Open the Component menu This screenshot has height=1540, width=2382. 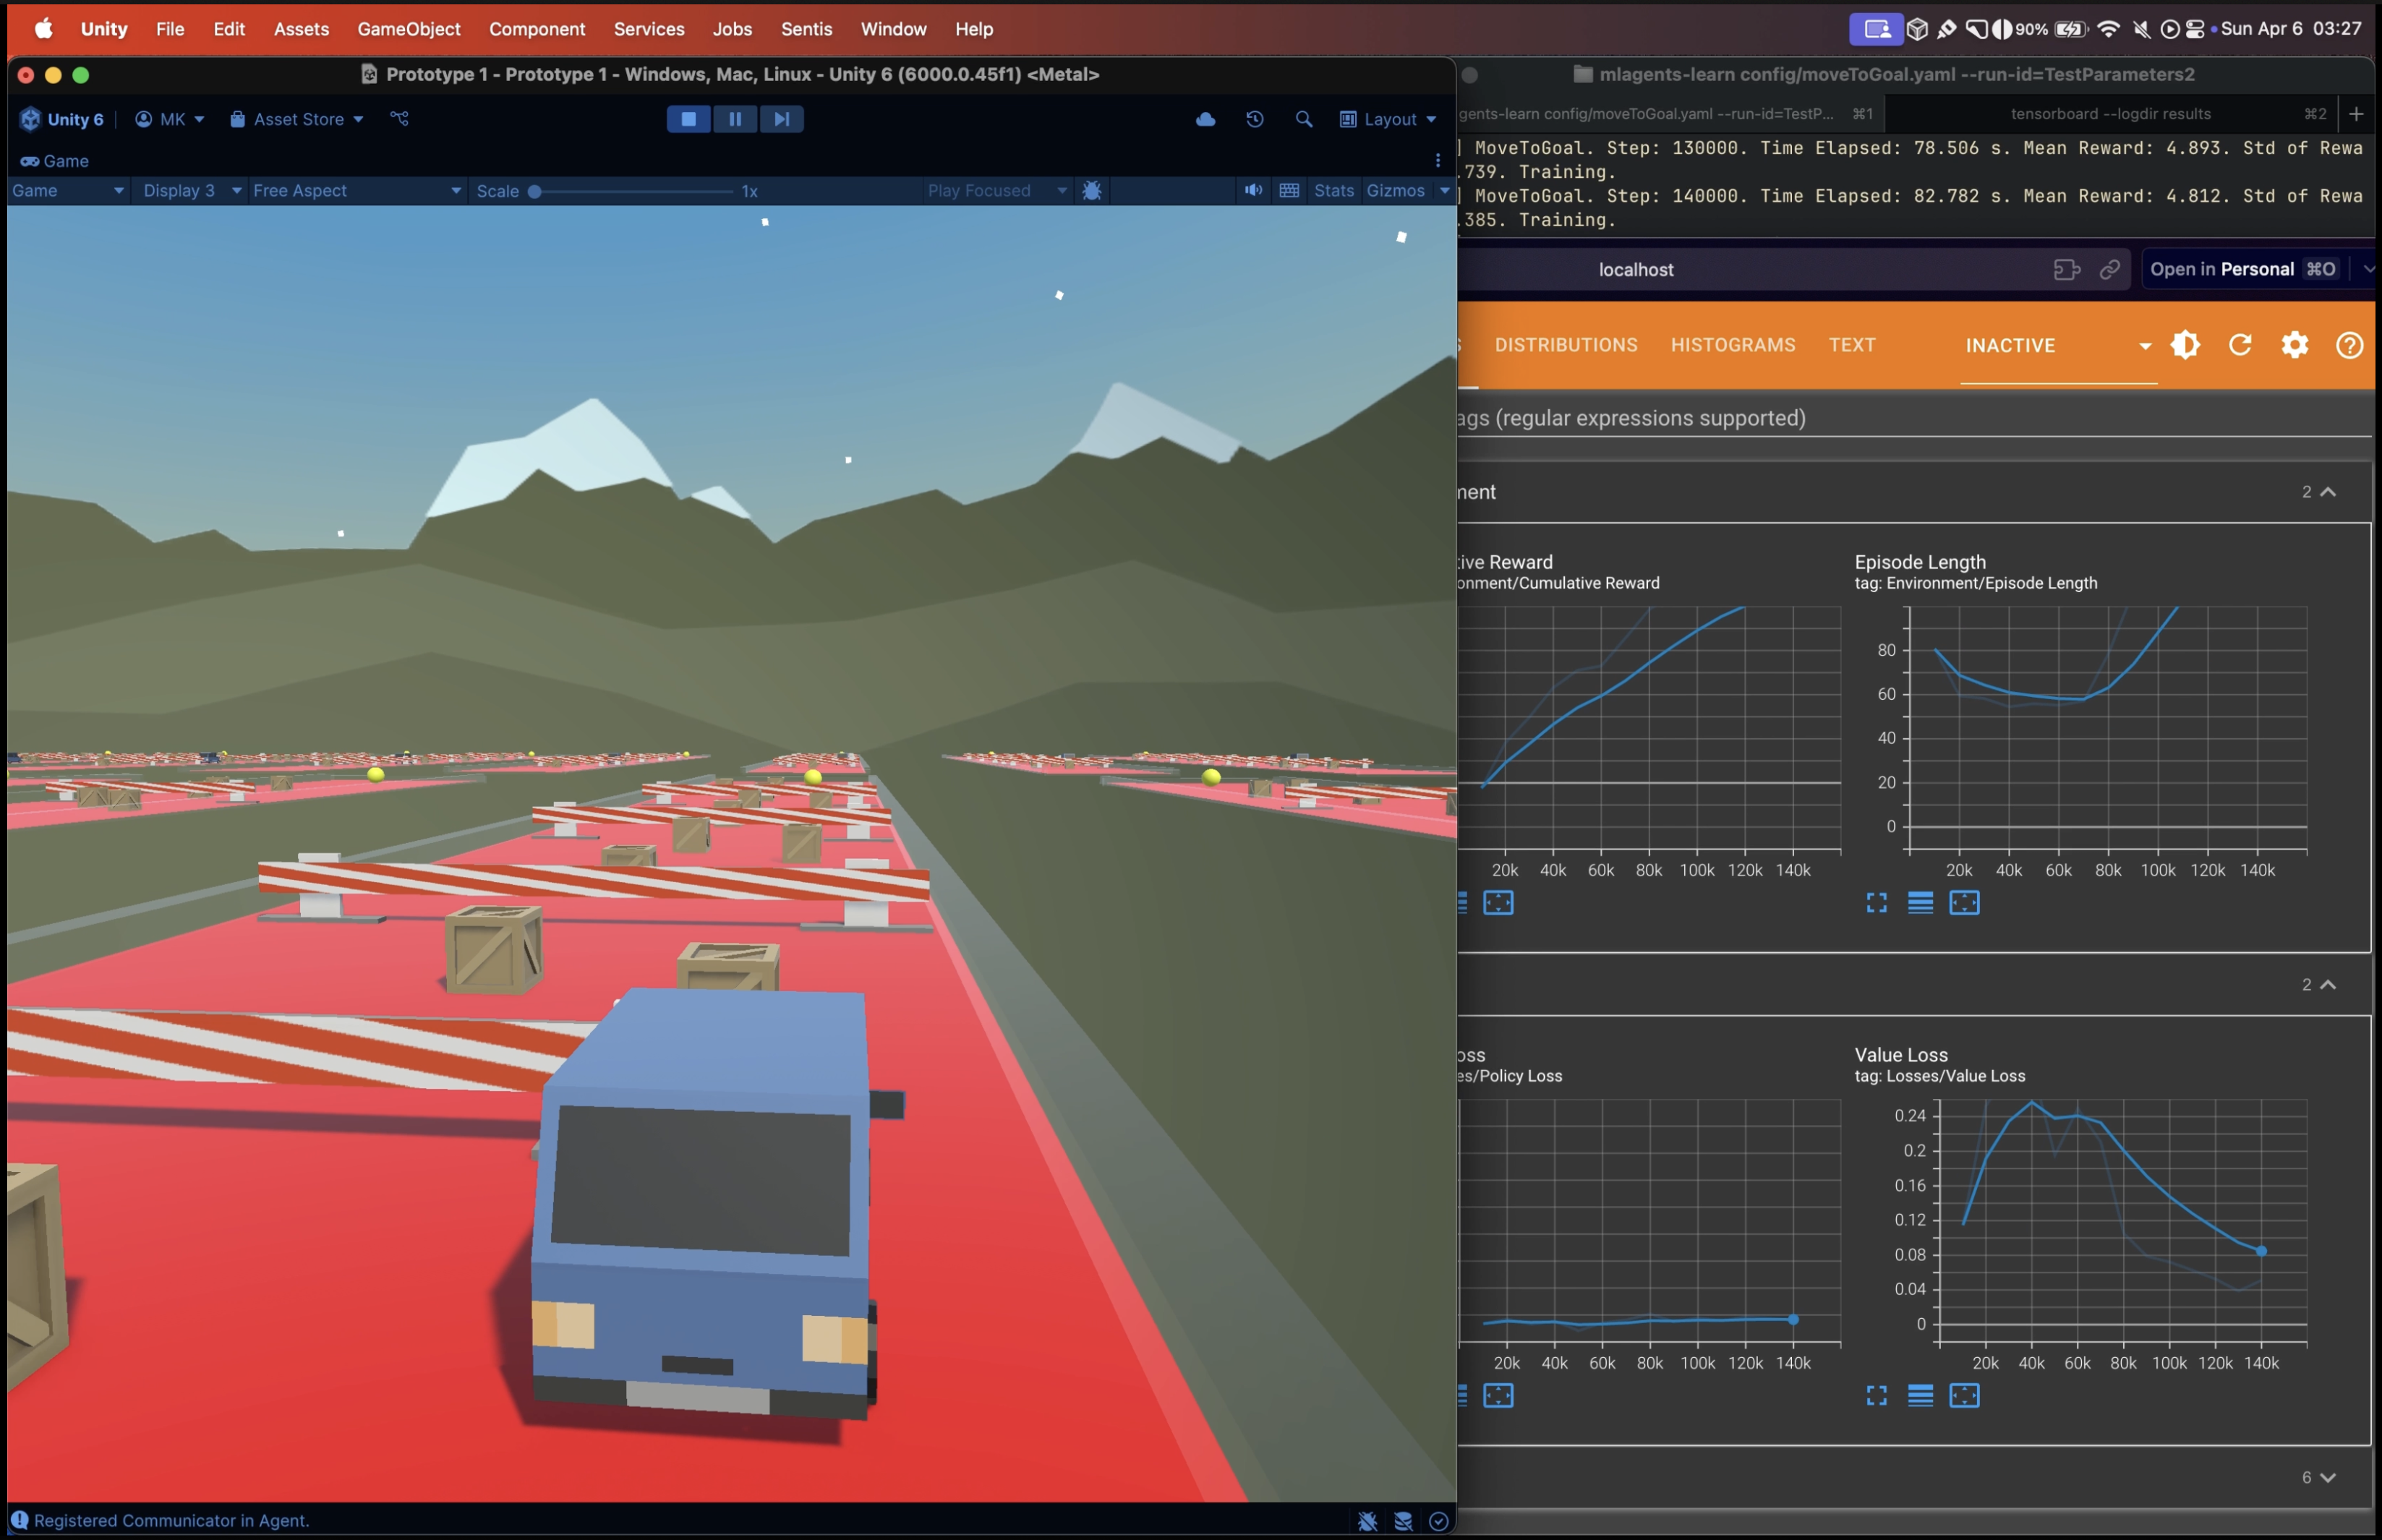[536, 29]
